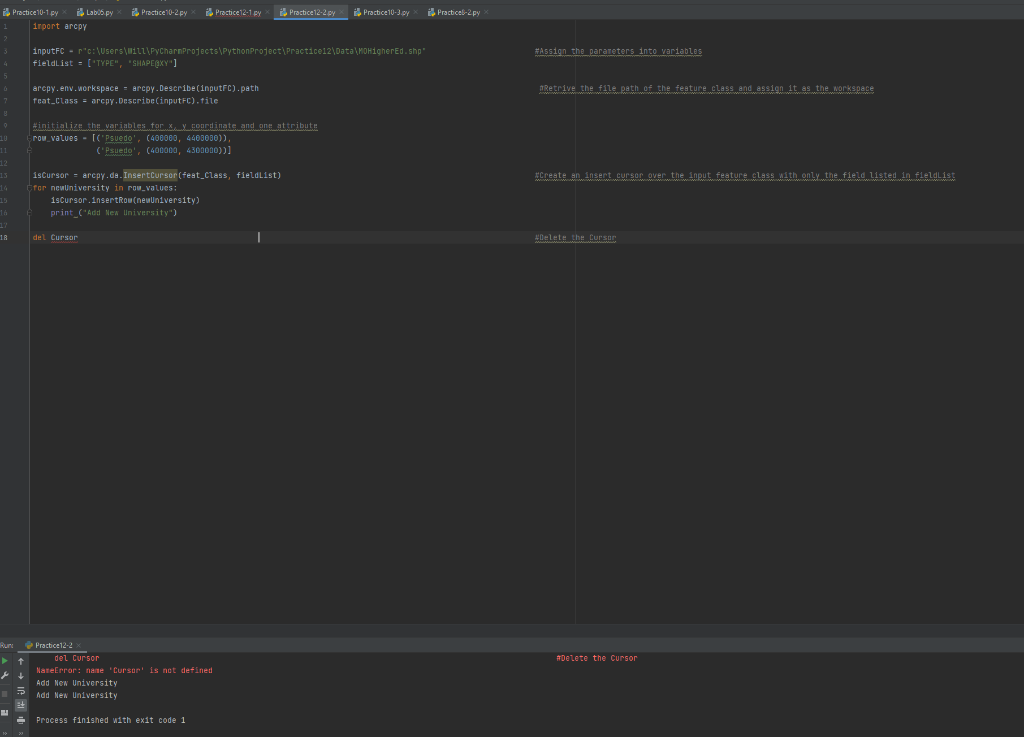Close the Practice8-2.py tab

[x=486, y=12]
